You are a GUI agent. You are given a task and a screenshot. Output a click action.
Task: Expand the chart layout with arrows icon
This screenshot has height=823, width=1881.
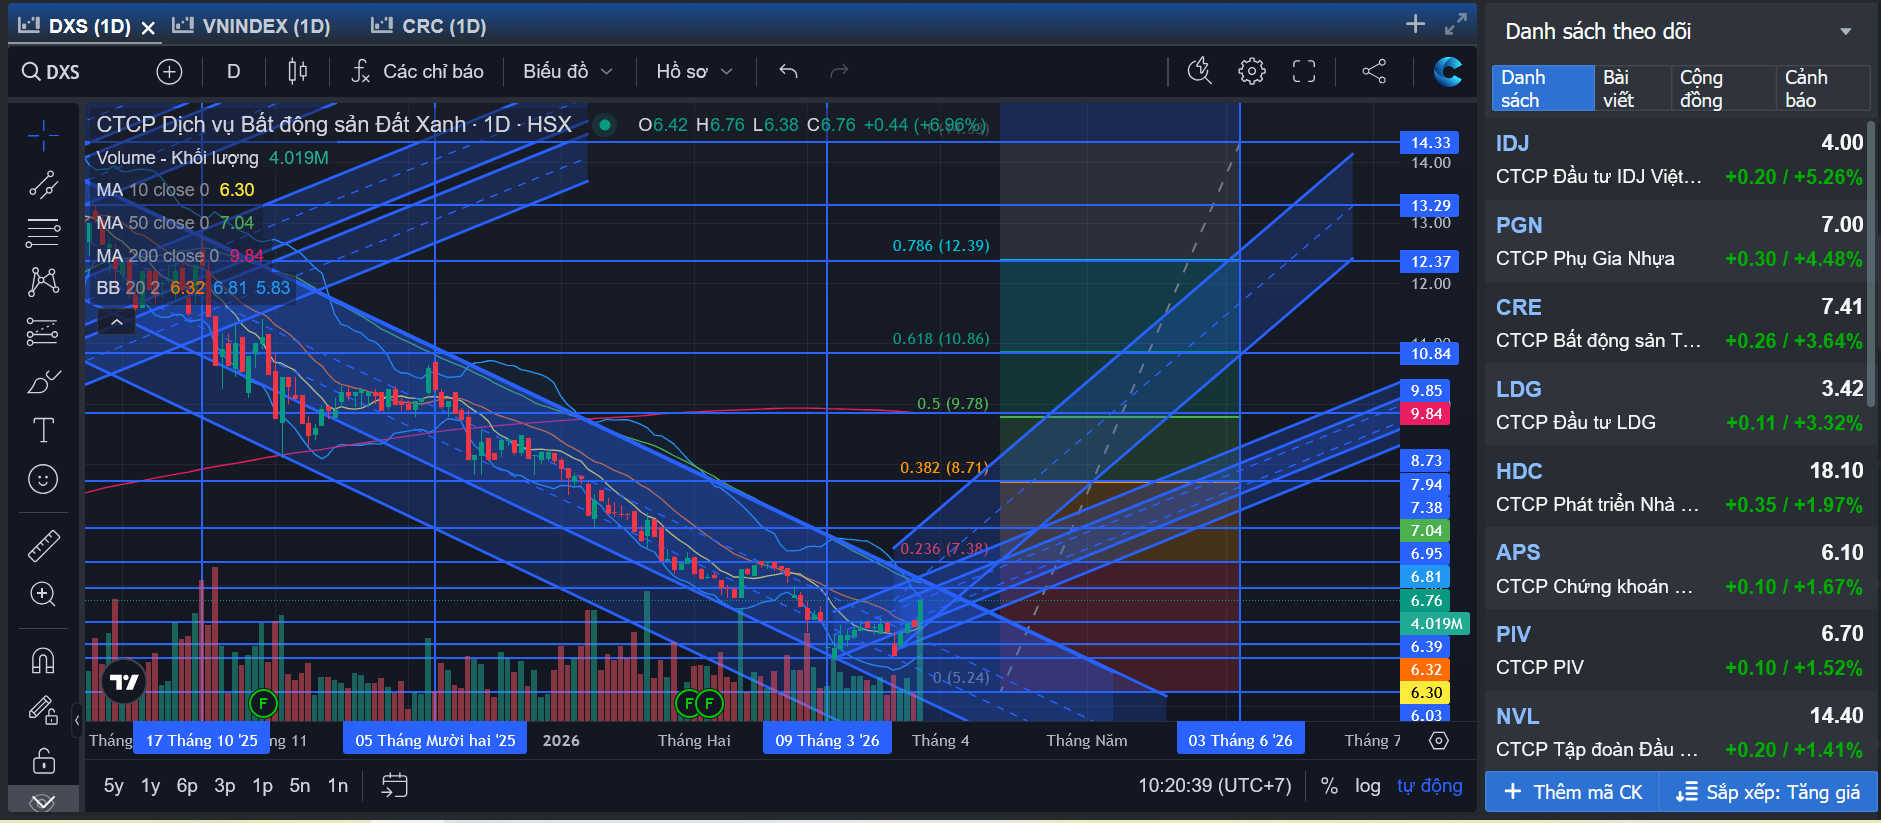point(1456,24)
